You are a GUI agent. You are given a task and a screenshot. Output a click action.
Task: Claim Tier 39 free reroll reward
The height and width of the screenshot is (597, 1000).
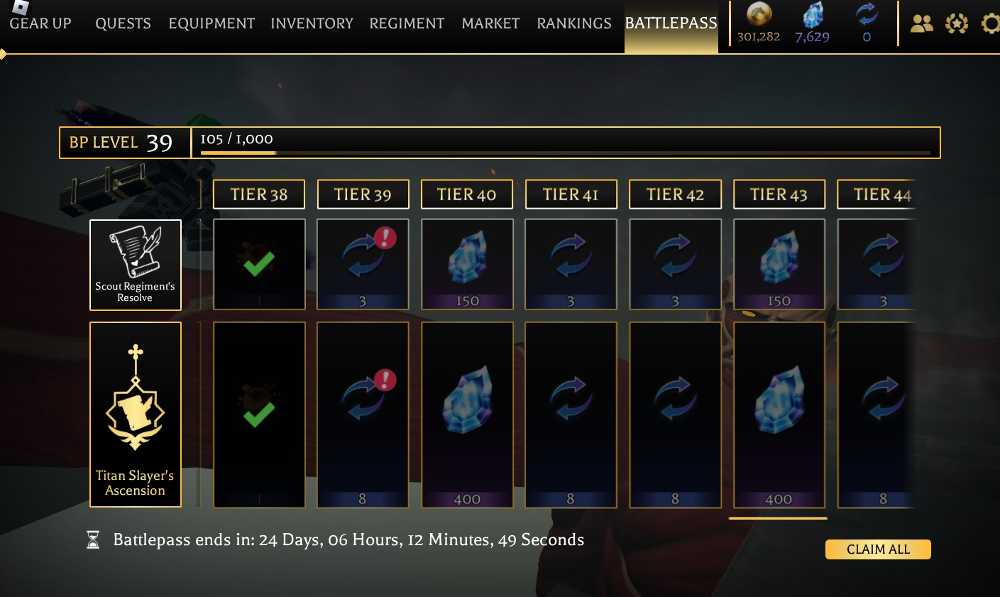(x=363, y=264)
